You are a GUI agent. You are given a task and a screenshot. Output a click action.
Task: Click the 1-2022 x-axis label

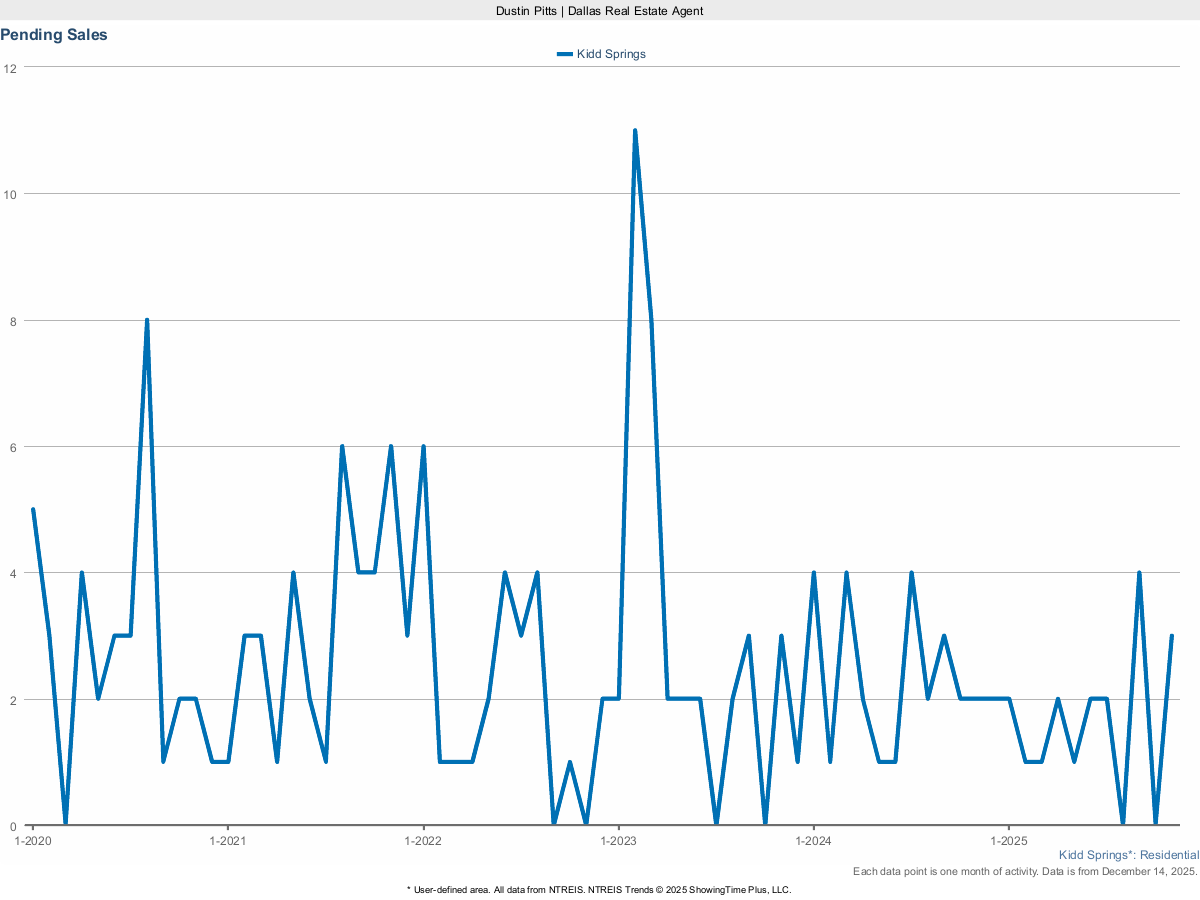pos(424,841)
